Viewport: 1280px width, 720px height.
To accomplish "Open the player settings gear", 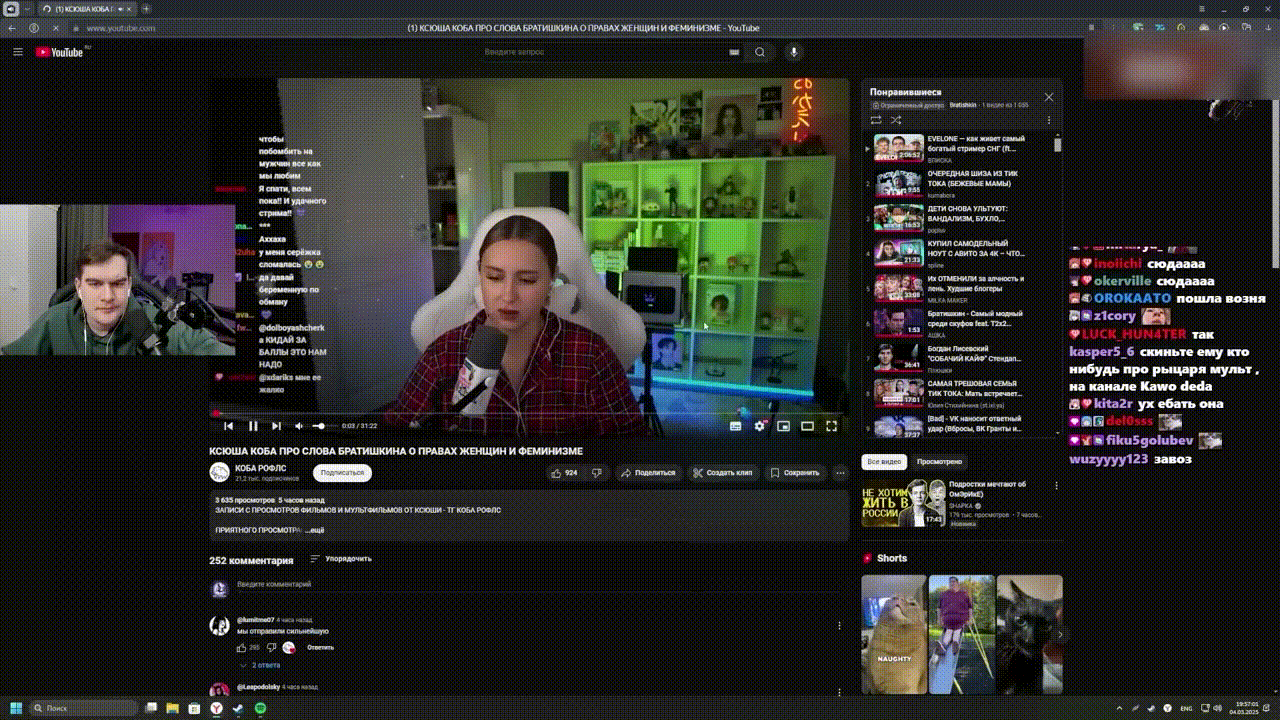I will [760, 426].
